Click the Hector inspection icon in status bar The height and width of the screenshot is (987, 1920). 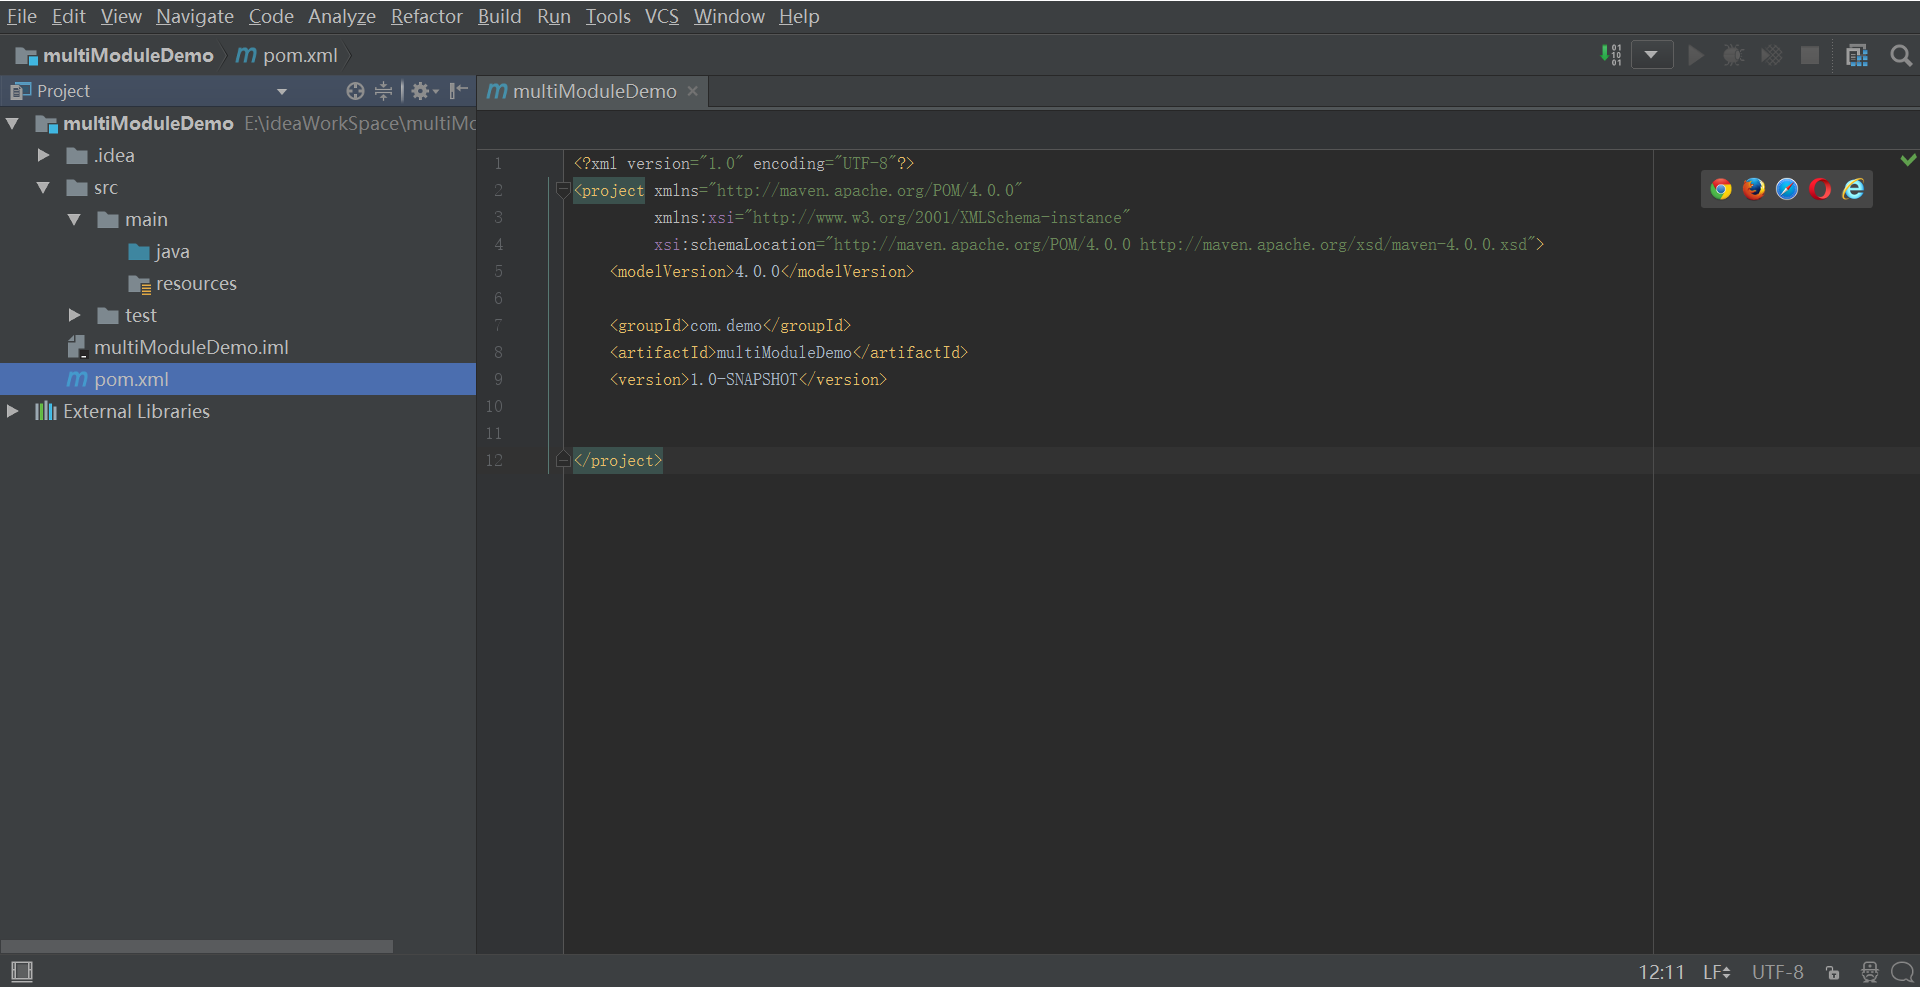[1869, 972]
